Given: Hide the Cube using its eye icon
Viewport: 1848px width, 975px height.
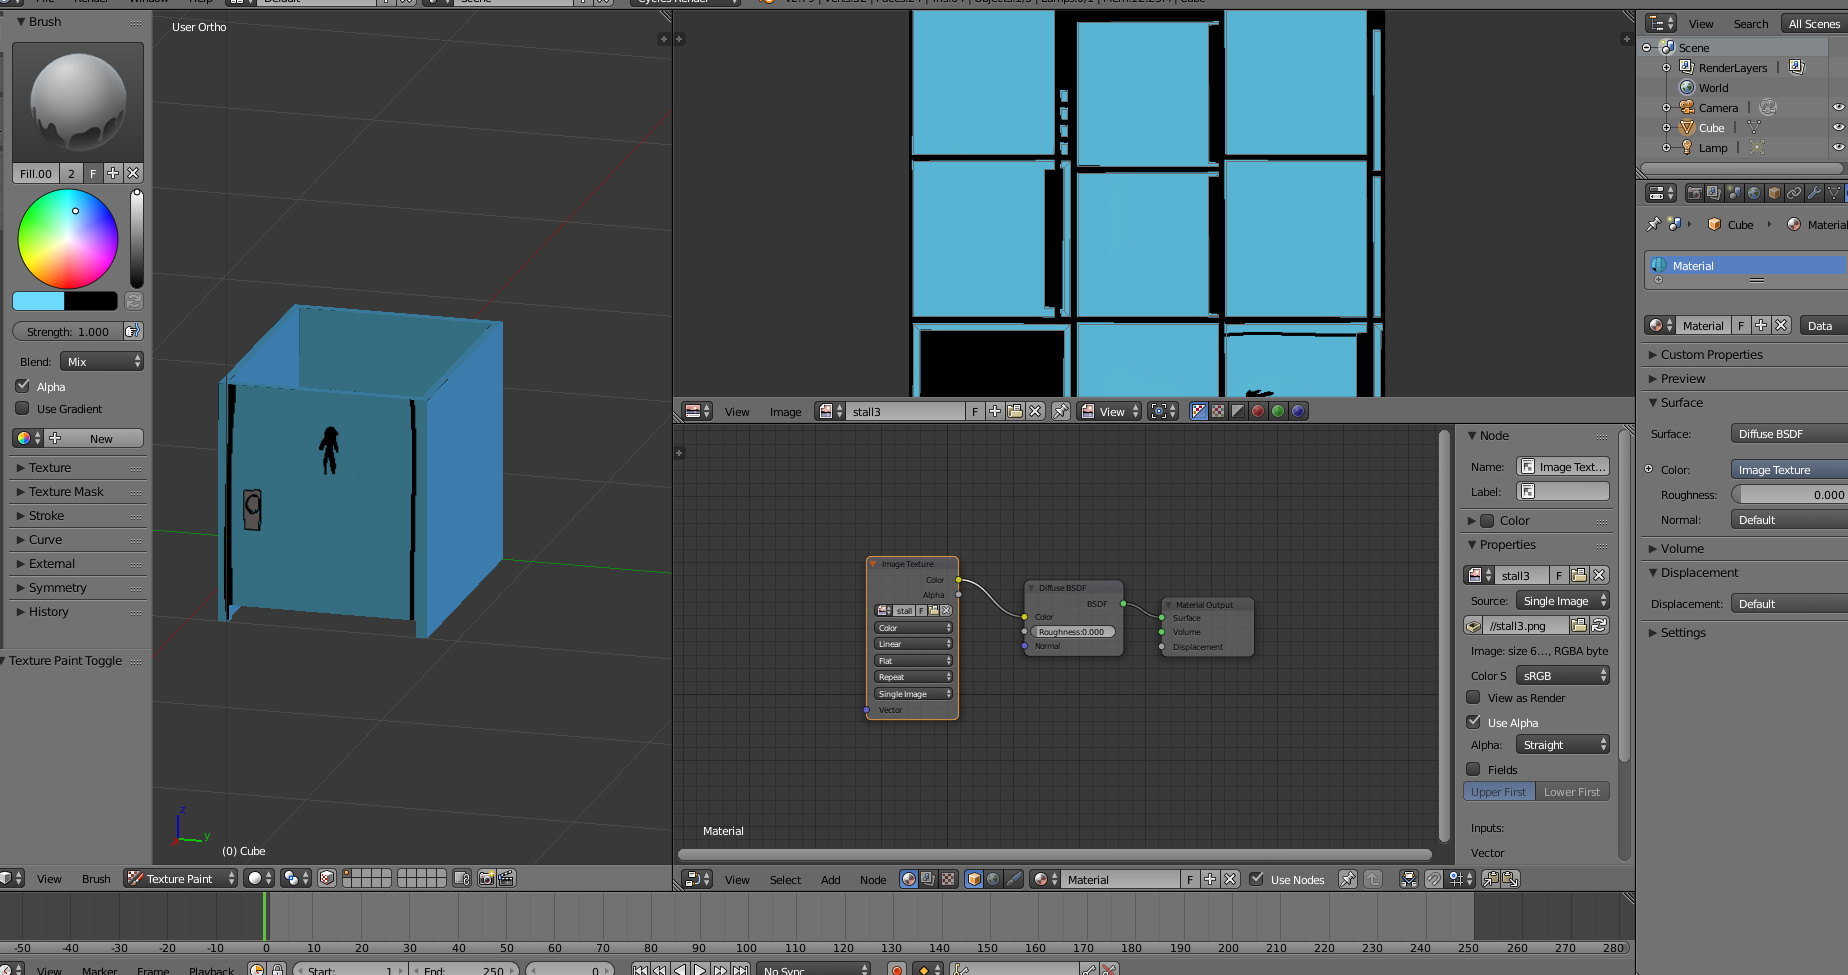Looking at the screenshot, I should point(1838,127).
